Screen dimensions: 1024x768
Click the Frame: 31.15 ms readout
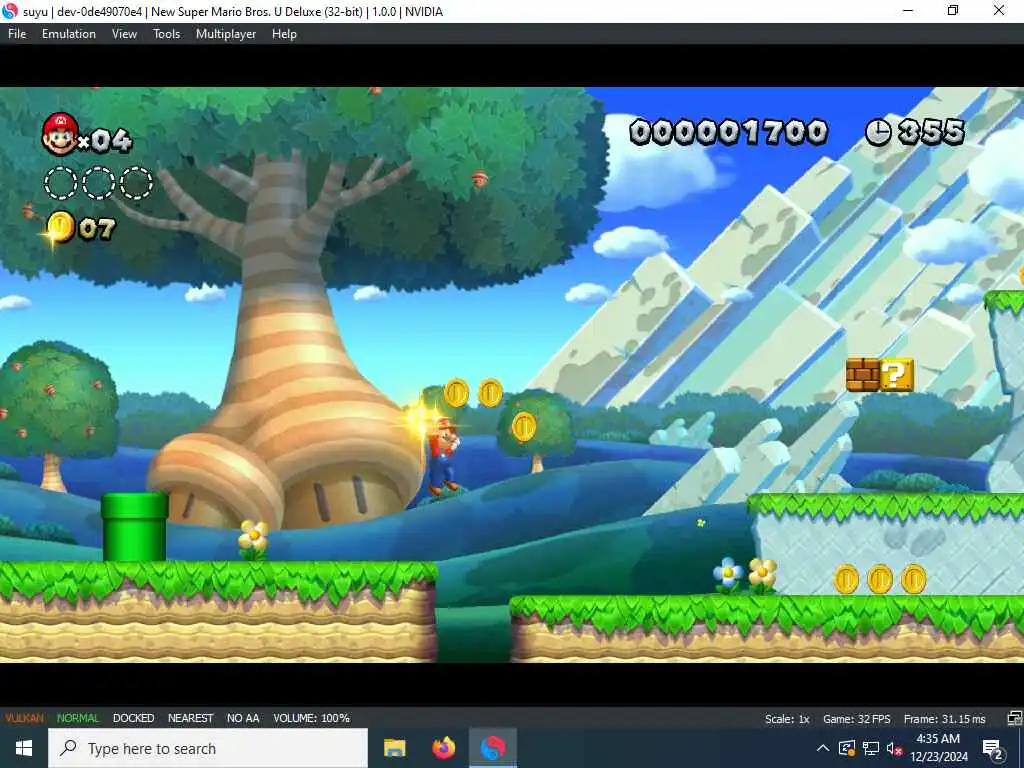click(944, 719)
